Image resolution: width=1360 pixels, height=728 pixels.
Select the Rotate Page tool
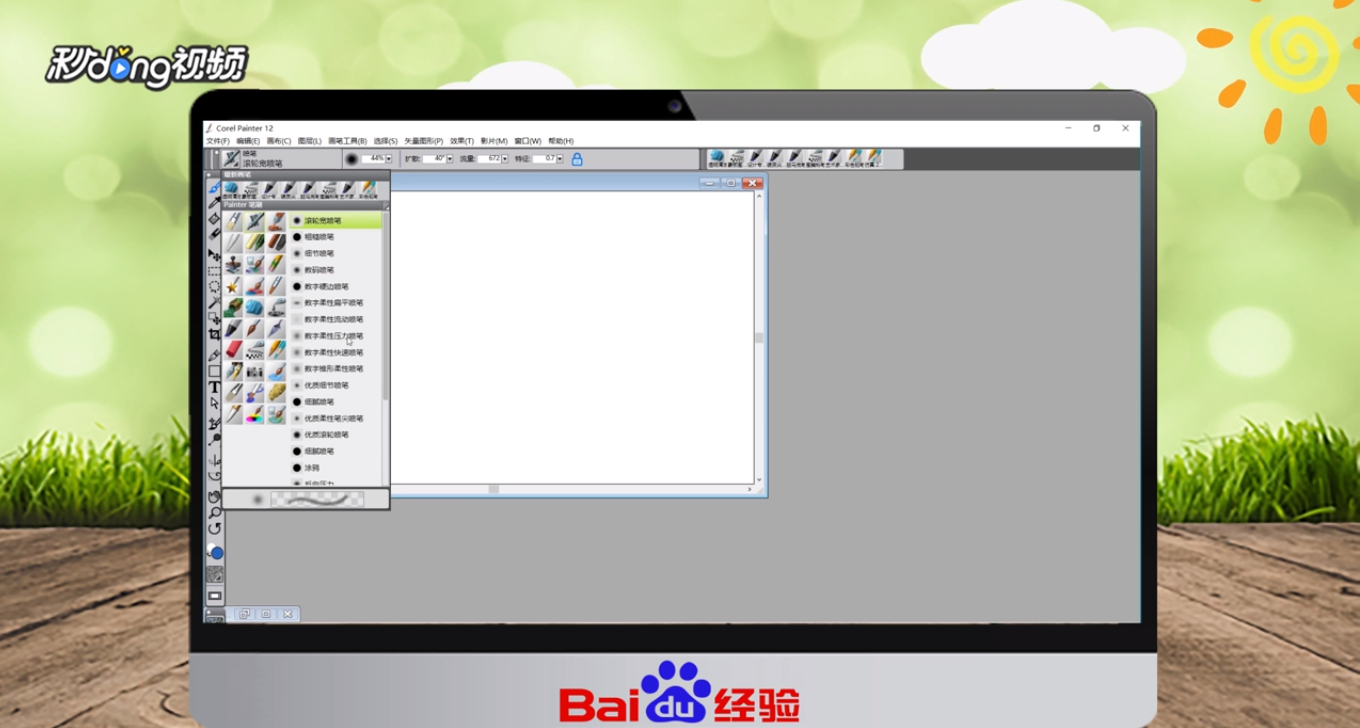[214, 529]
